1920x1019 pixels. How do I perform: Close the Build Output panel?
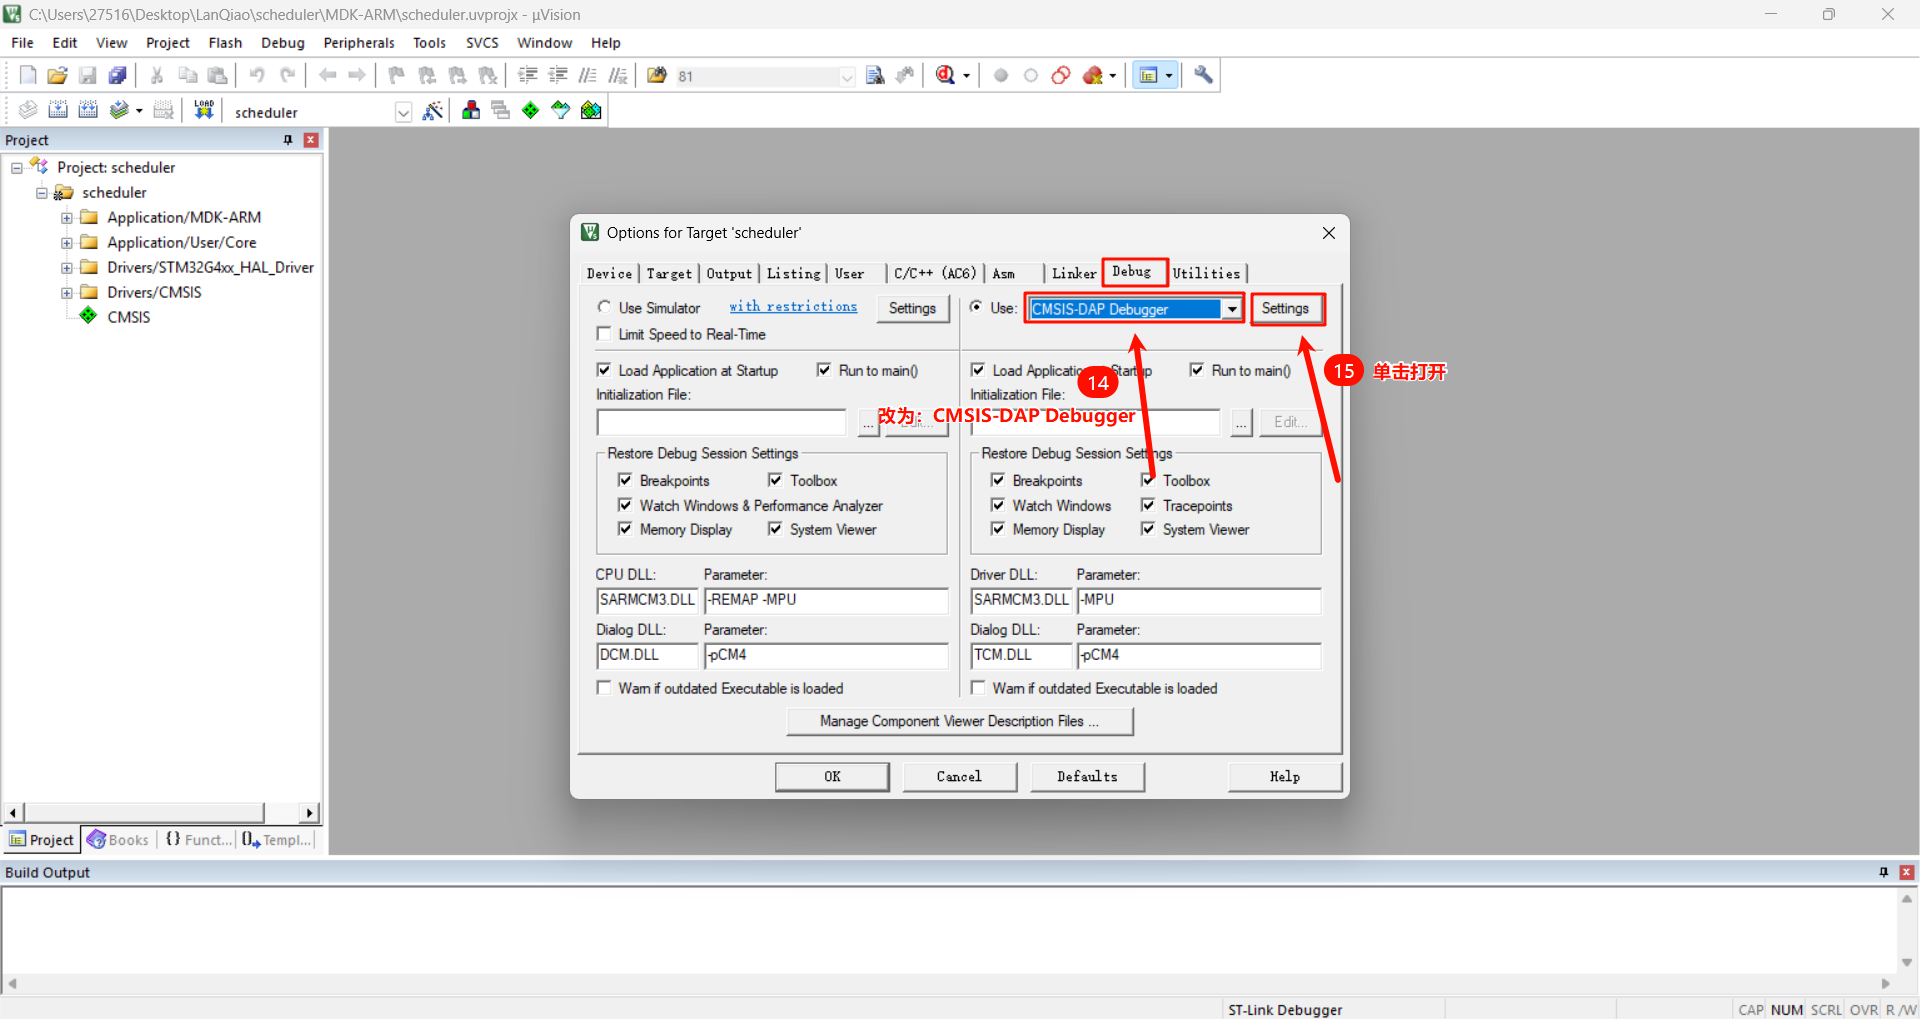(1907, 872)
